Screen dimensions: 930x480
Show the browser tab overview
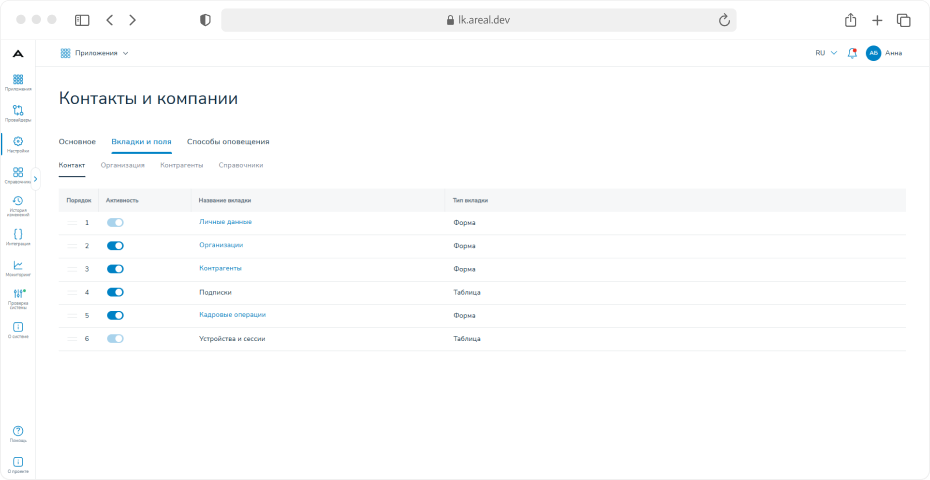[903, 20]
